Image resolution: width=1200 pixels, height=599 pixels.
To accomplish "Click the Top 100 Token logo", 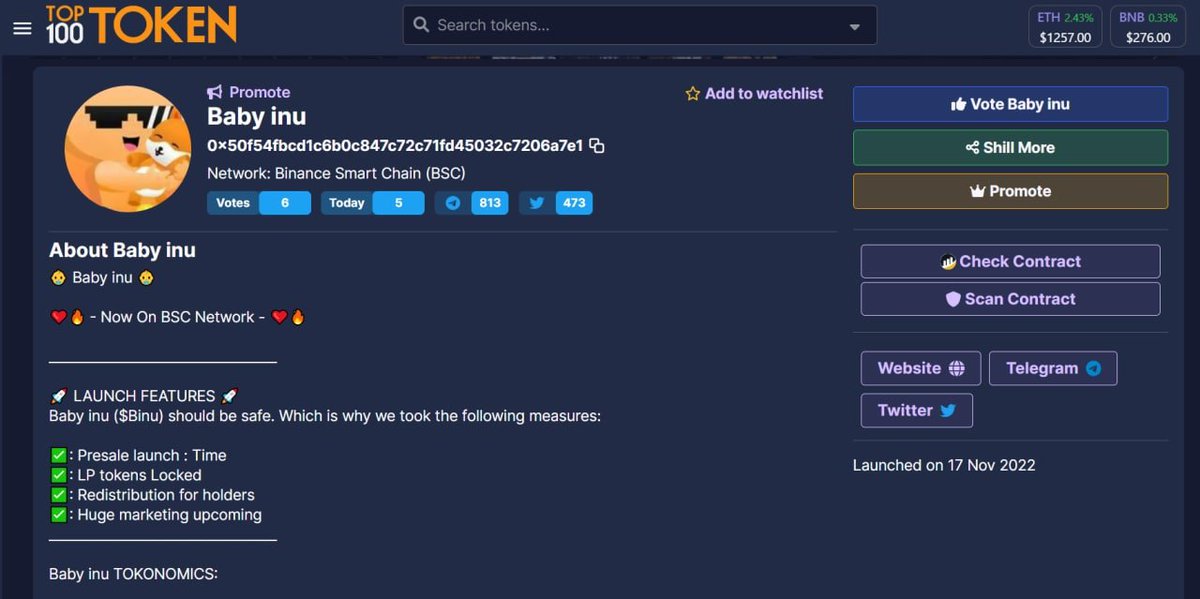I will pyautogui.click(x=141, y=25).
